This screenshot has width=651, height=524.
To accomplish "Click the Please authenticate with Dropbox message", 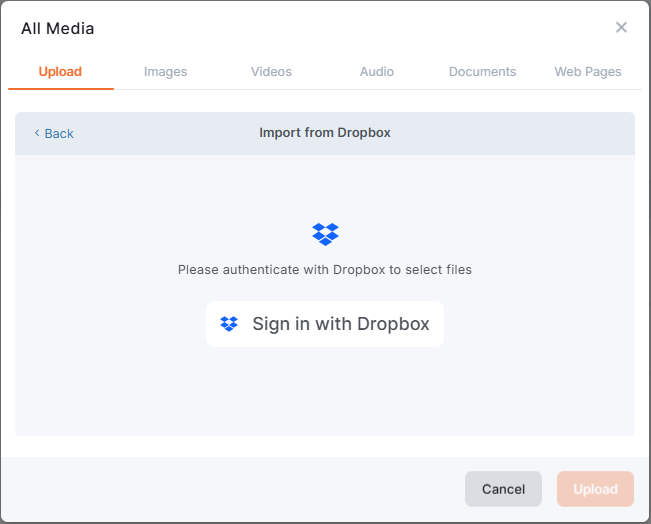I will [x=325, y=270].
